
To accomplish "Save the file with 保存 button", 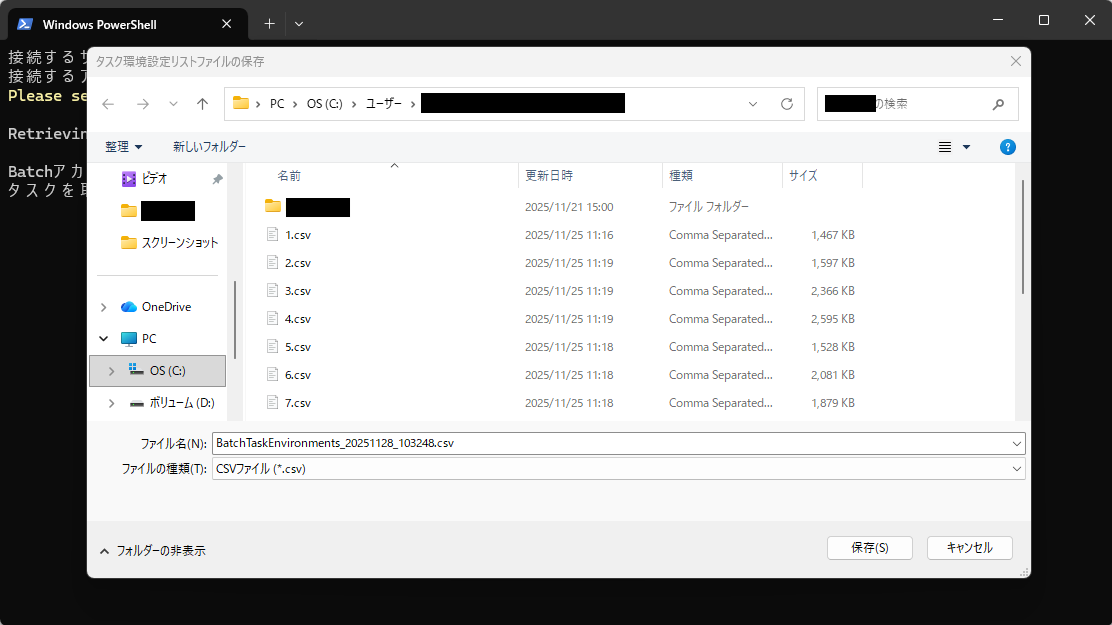I will point(869,547).
